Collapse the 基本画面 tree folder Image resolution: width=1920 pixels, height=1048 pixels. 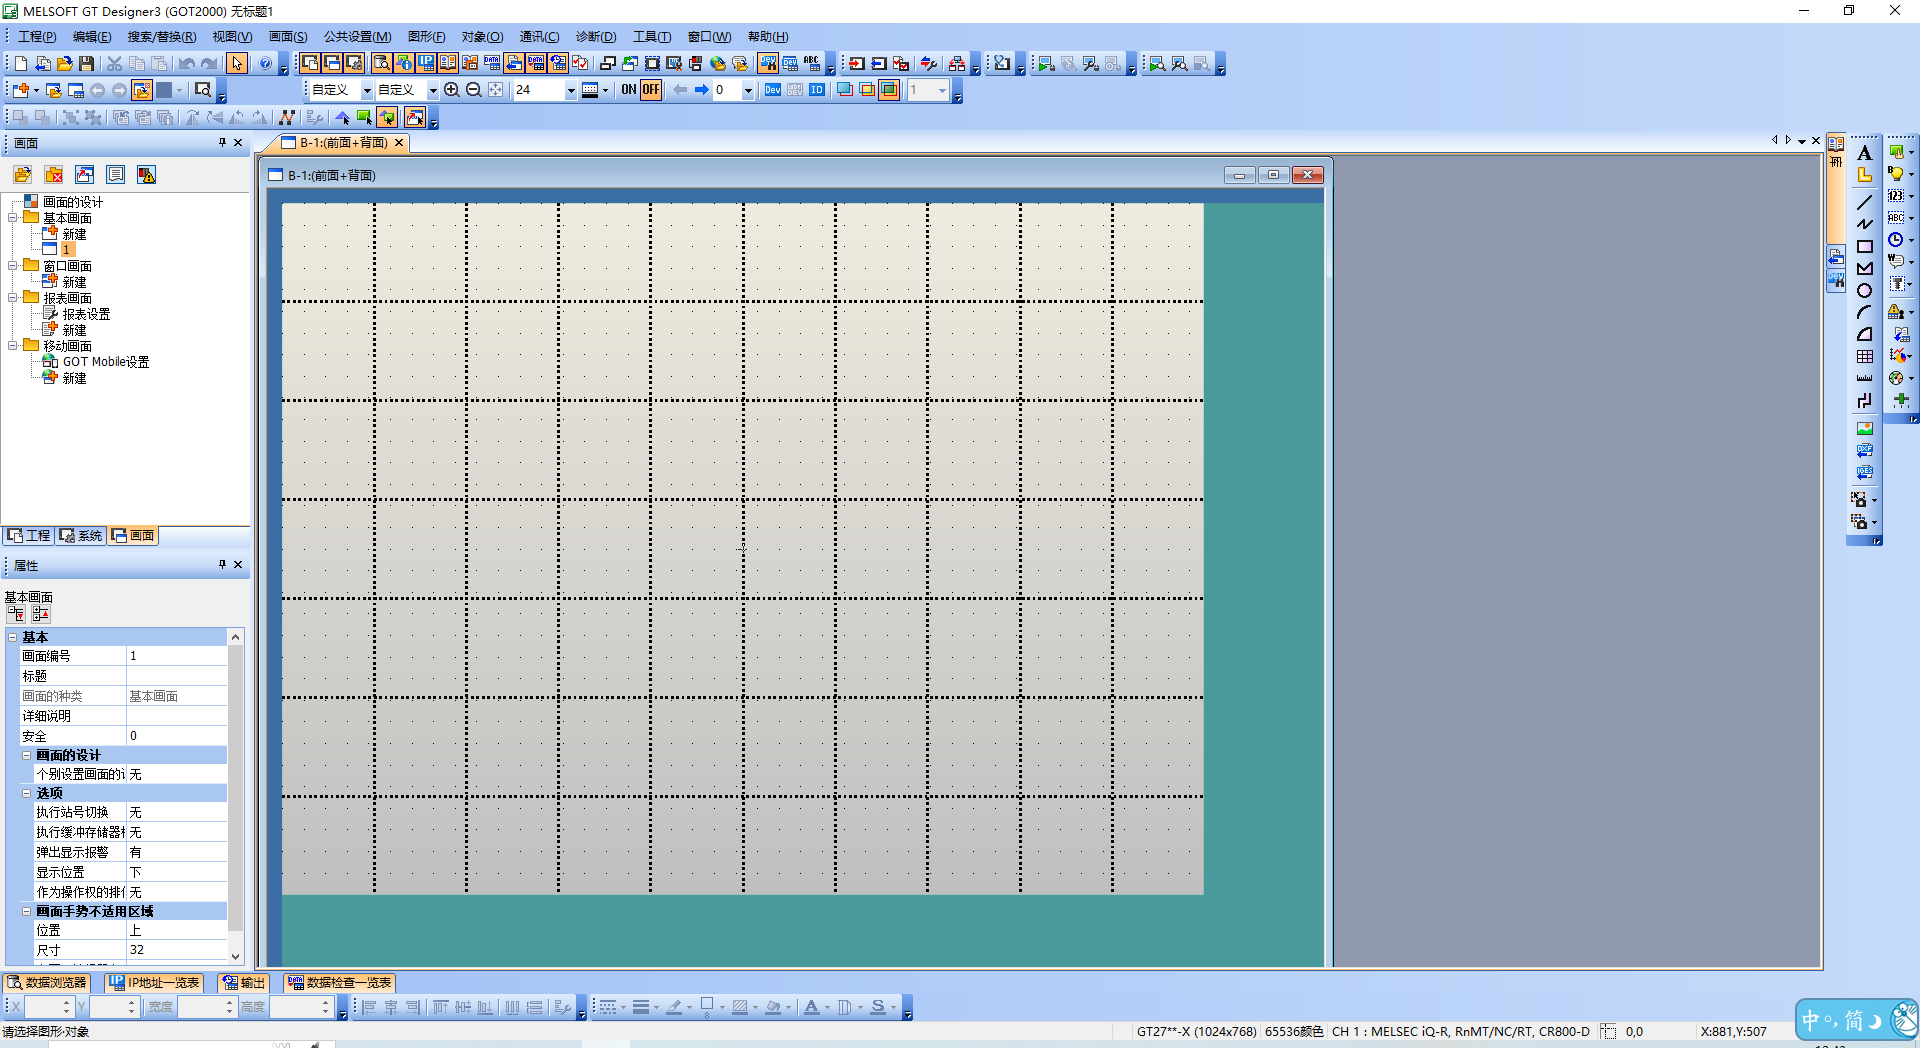13,218
